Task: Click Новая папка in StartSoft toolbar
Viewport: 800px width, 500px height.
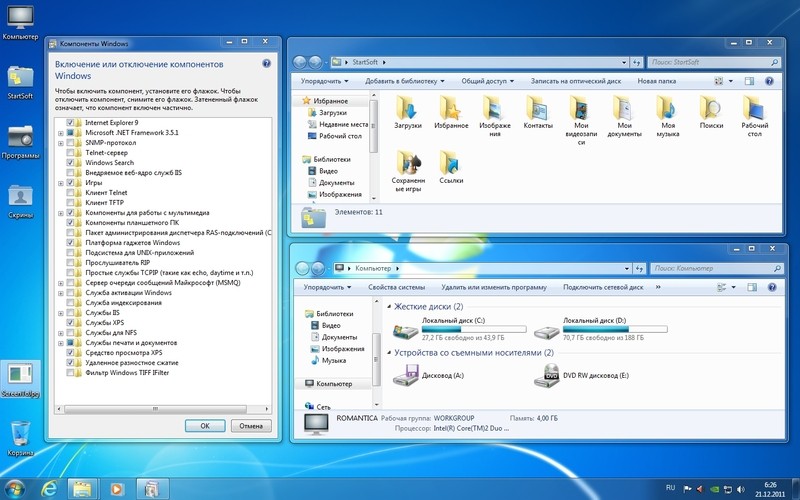Action: pyautogui.click(x=657, y=81)
